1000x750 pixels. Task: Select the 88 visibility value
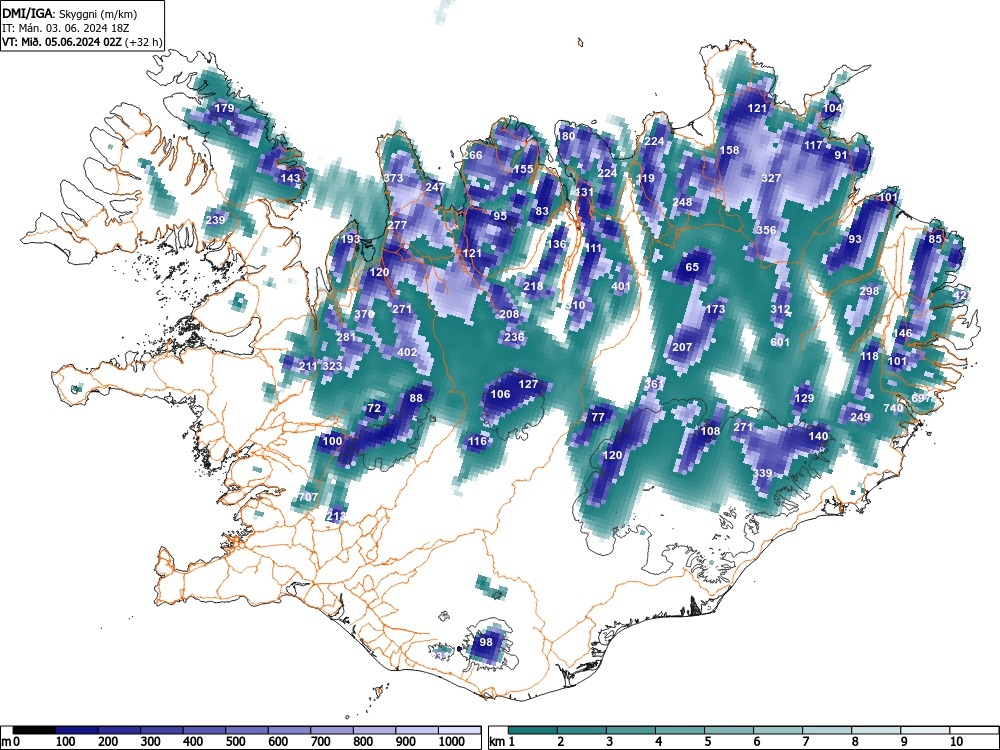point(416,398)
